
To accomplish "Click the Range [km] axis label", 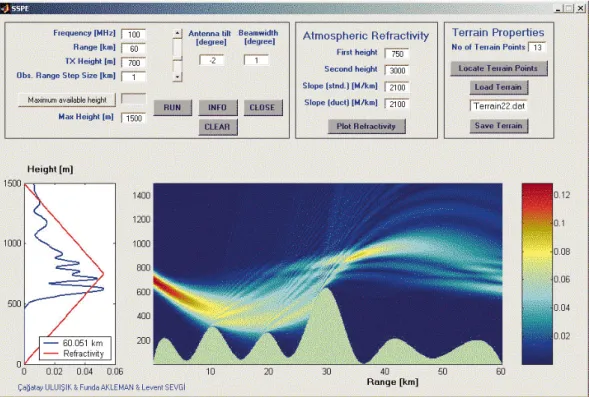I will (x=393, y=382).
